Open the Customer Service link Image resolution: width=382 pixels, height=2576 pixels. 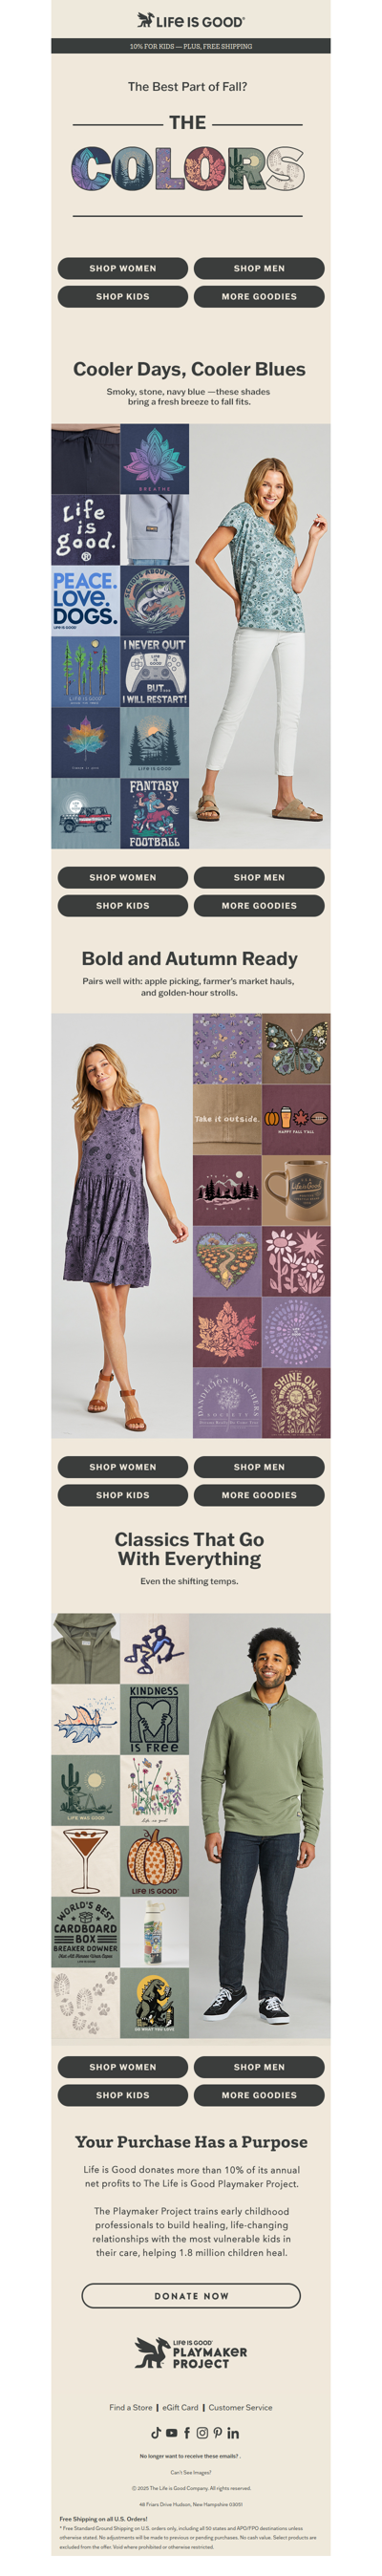[x=240, y=2407]
